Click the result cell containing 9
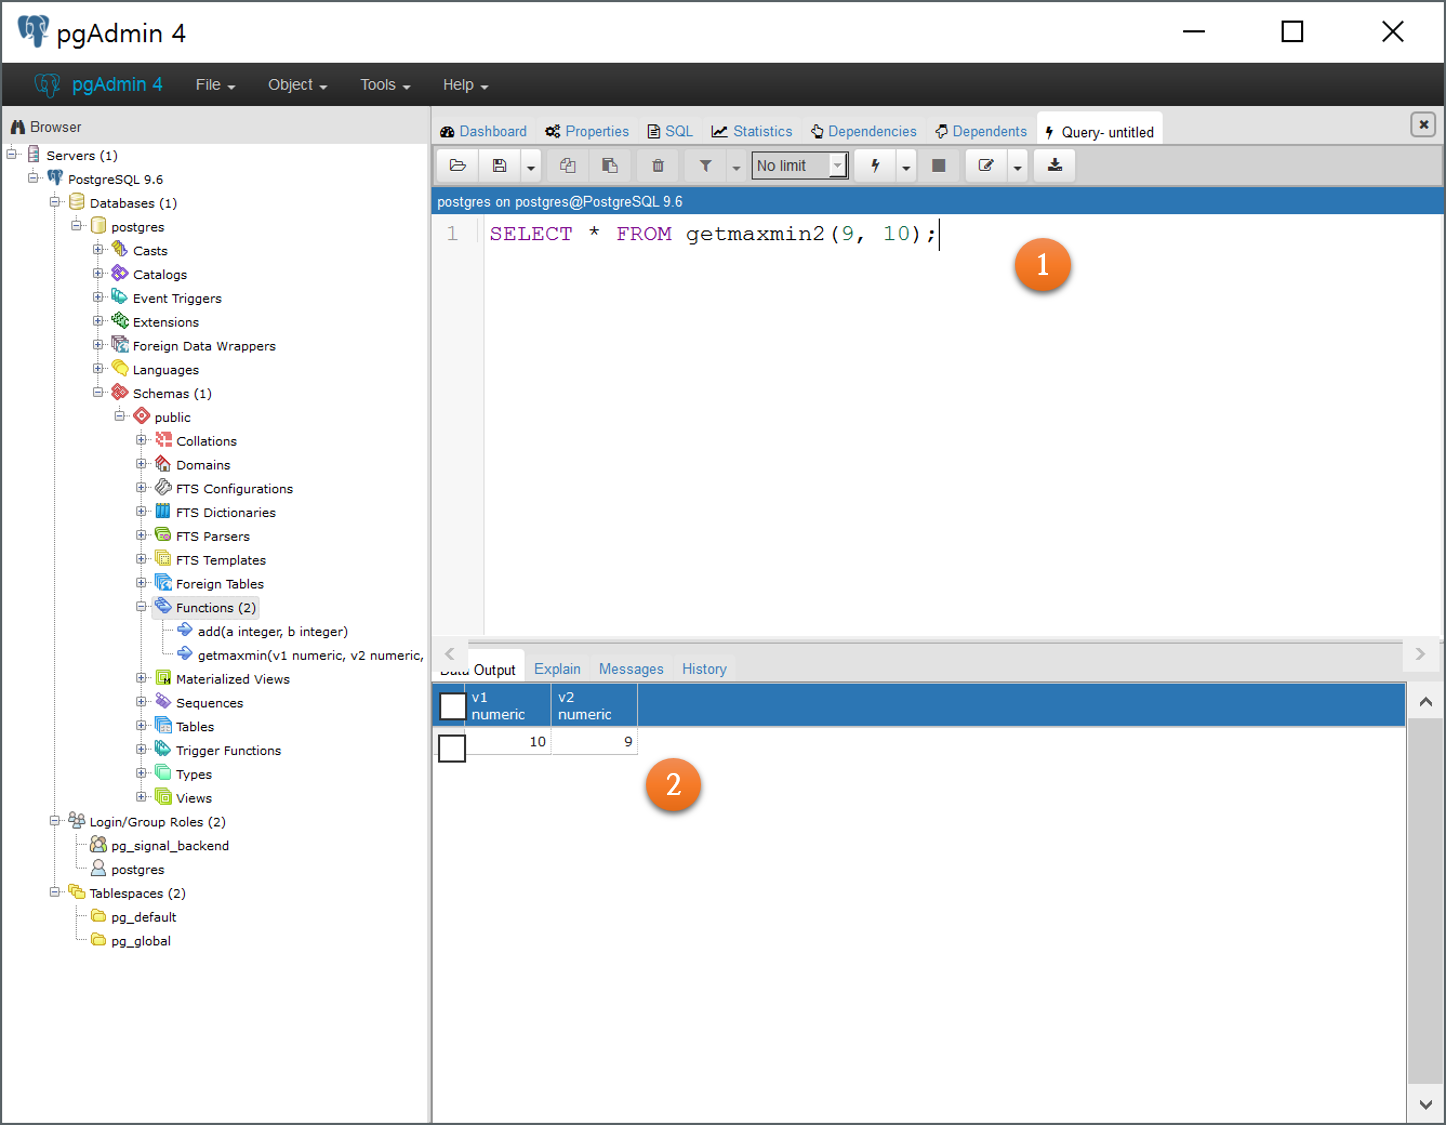The image size is (1446, 1125). pos(594,741)
